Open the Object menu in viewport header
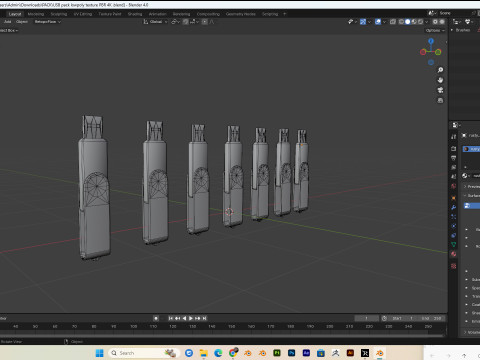 22,22
